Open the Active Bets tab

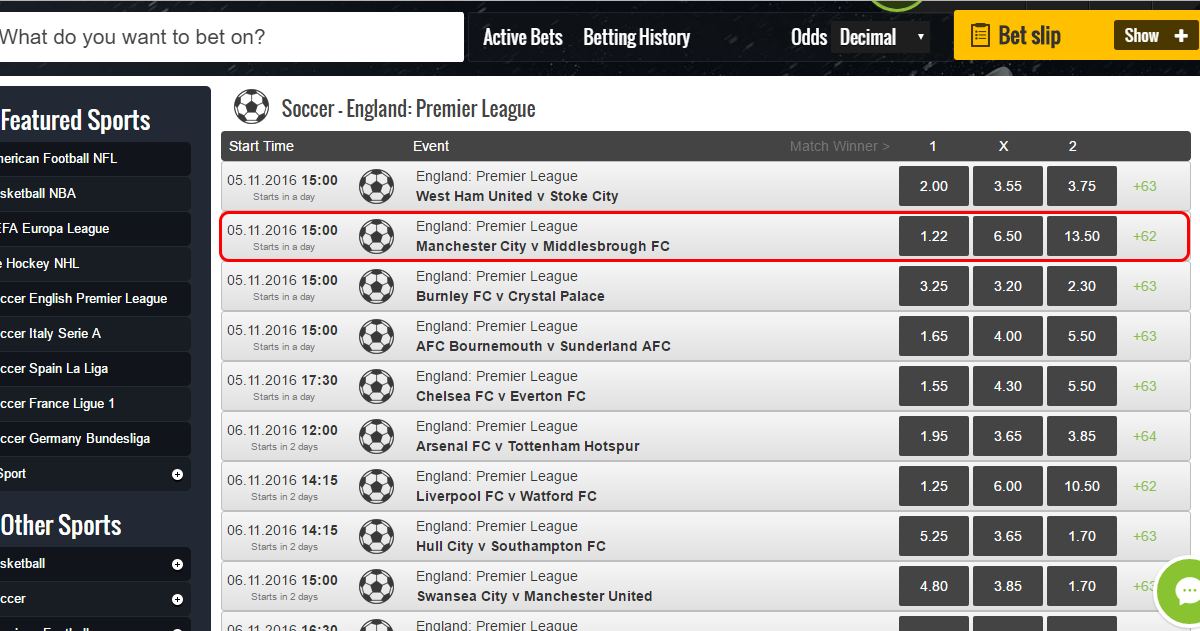pos(523,38)
